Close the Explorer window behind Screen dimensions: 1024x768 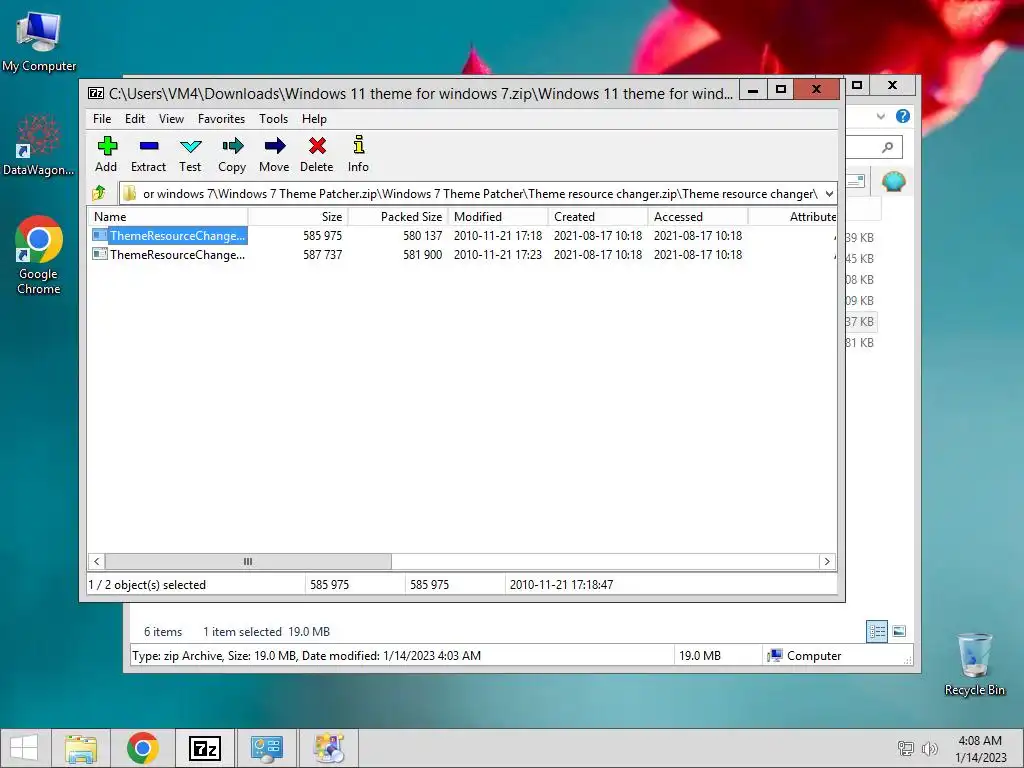click(893, 85)
